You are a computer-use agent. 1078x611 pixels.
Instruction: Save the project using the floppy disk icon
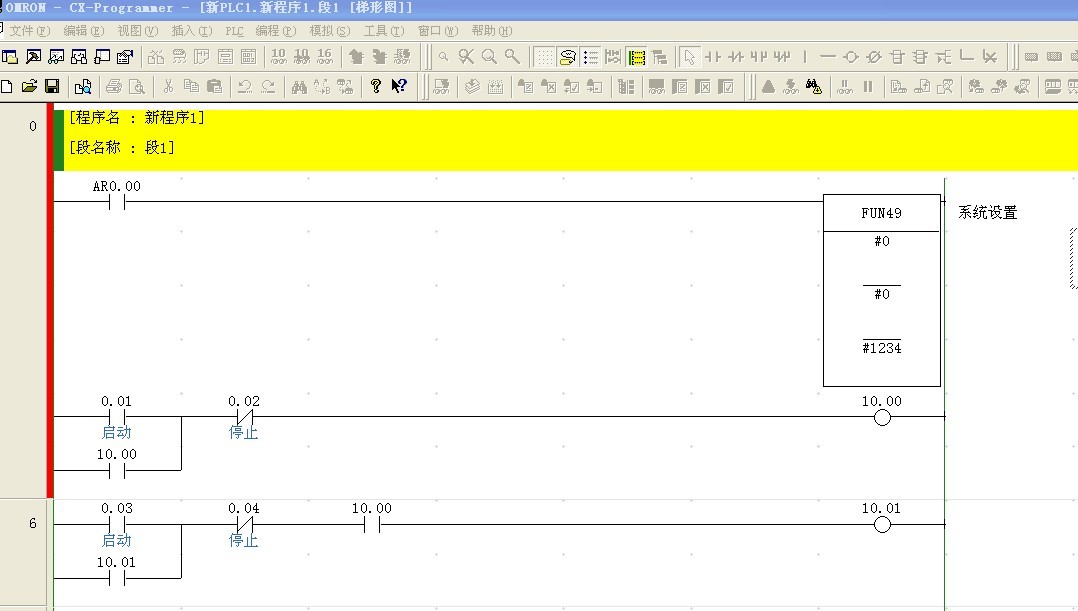51,87
